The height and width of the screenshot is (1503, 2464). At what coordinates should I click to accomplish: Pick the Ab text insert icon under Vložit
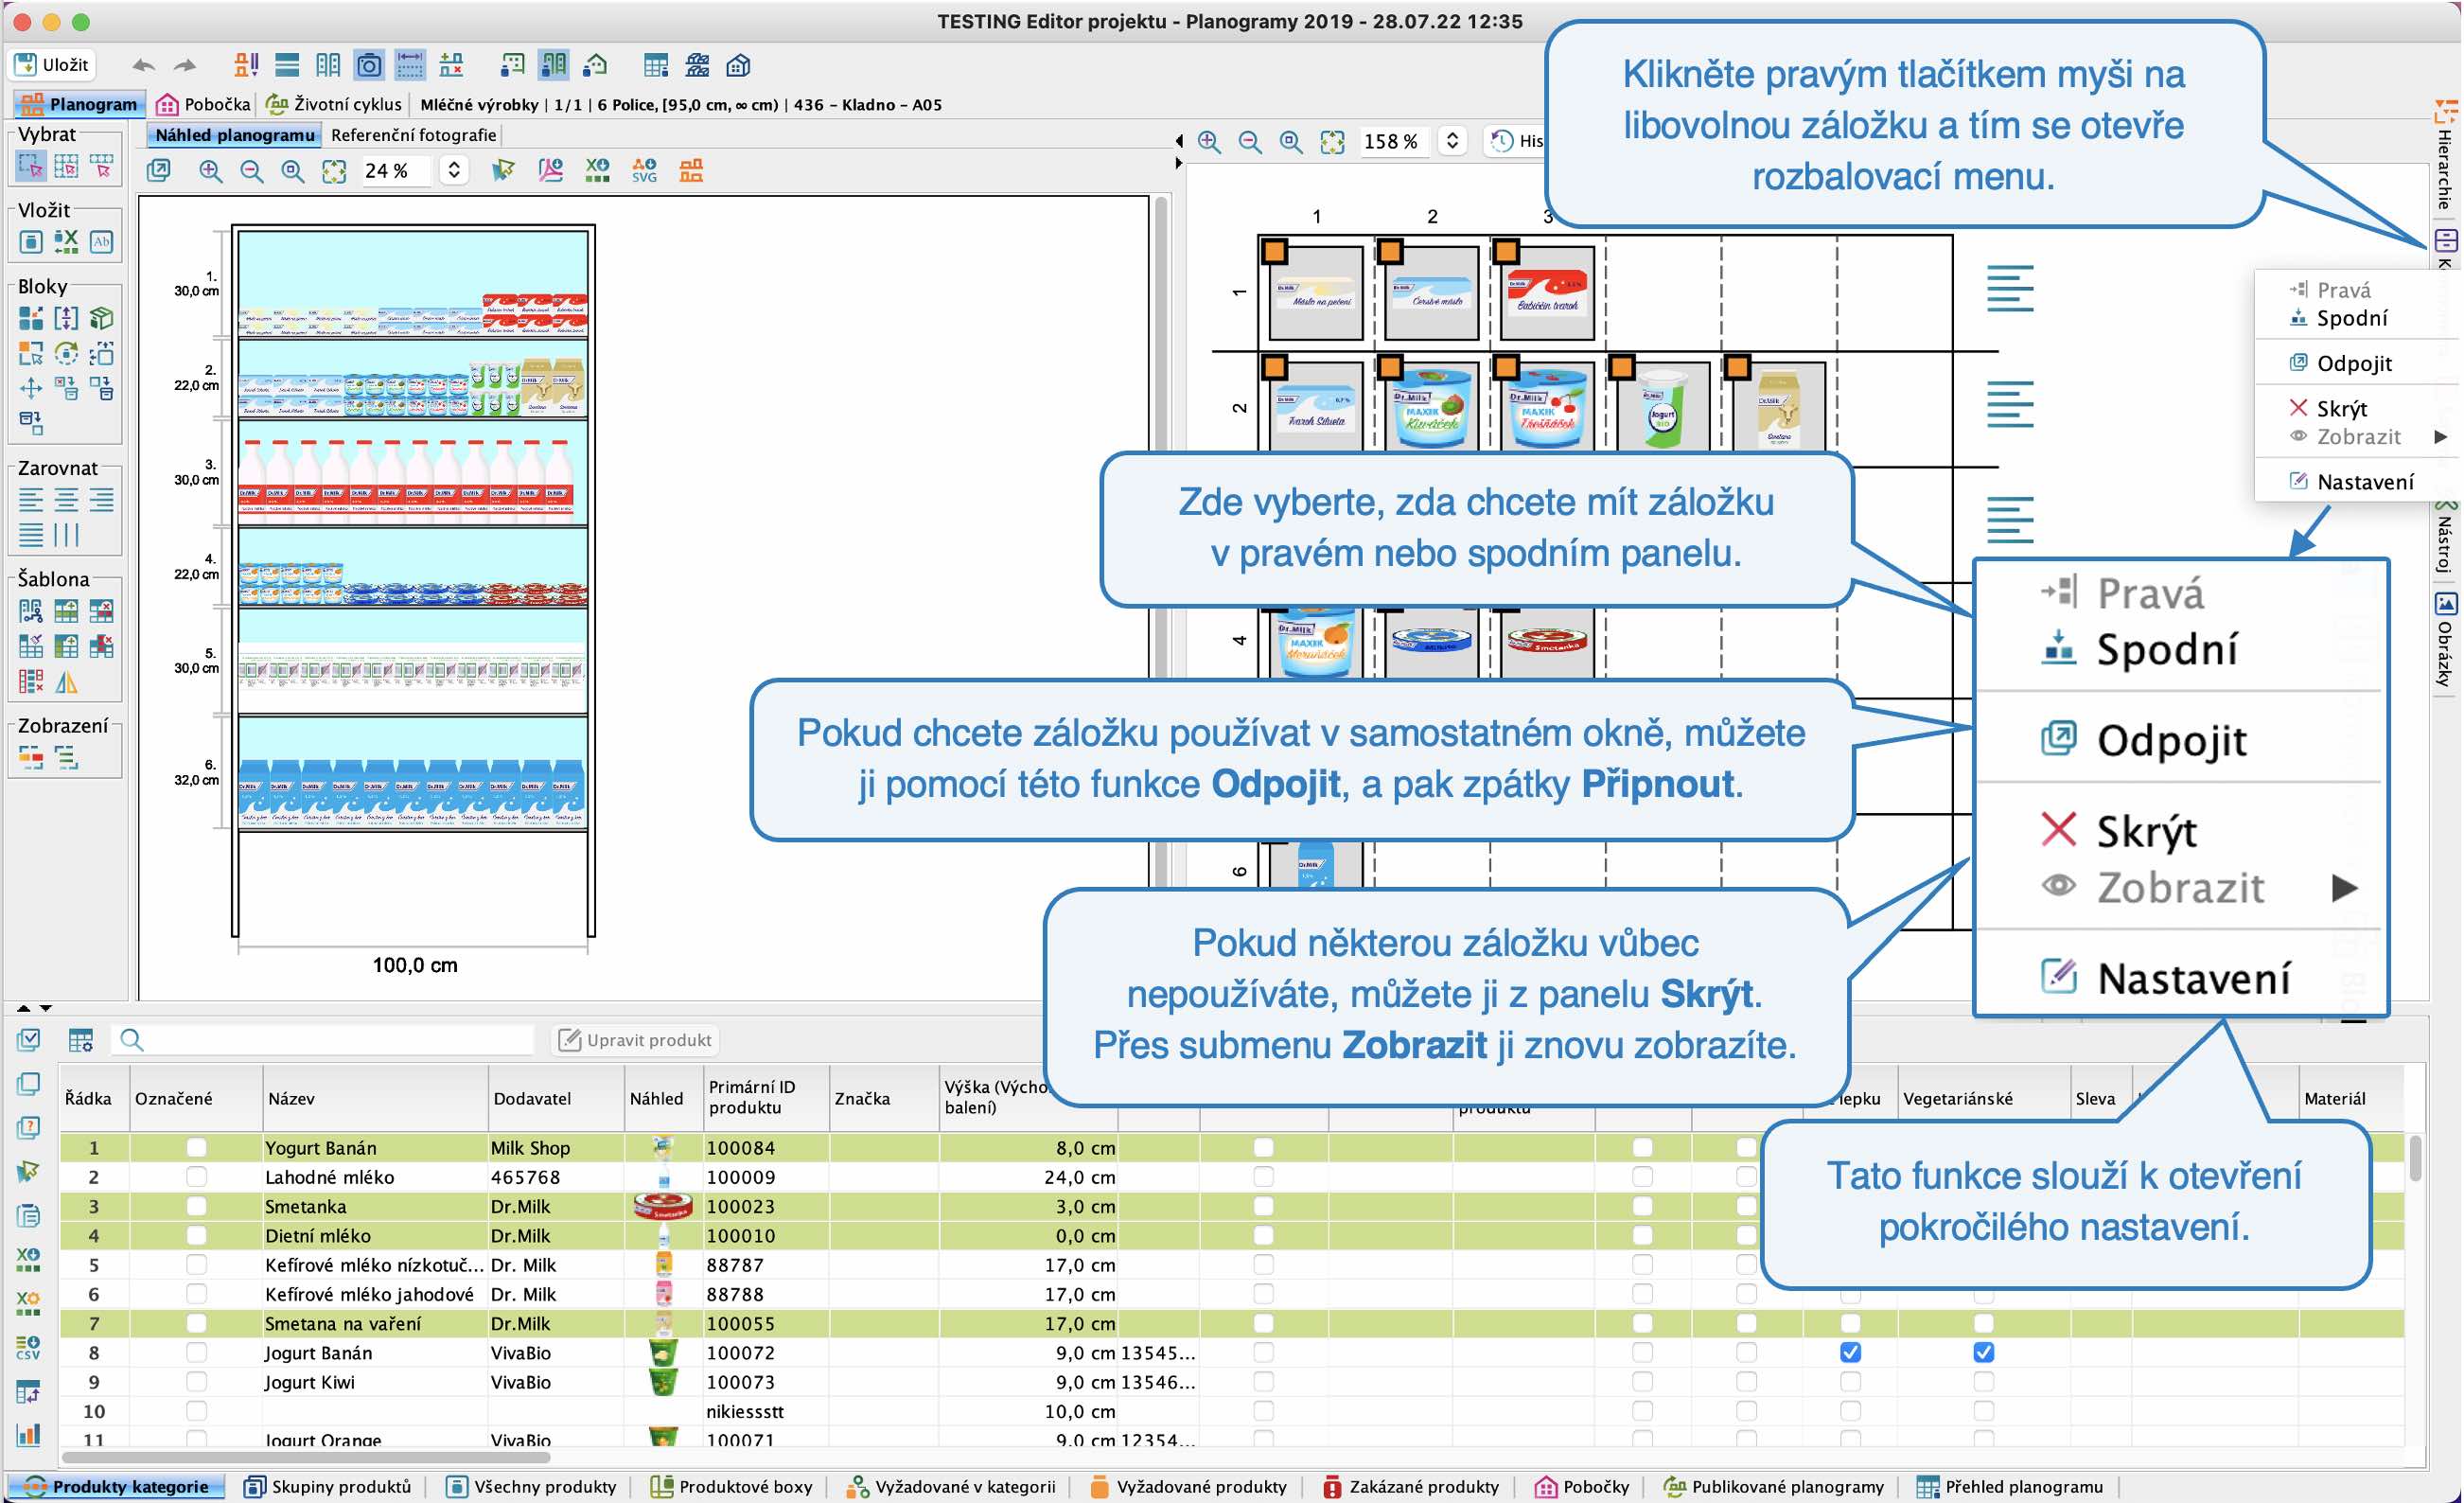[x=101, y=242]
